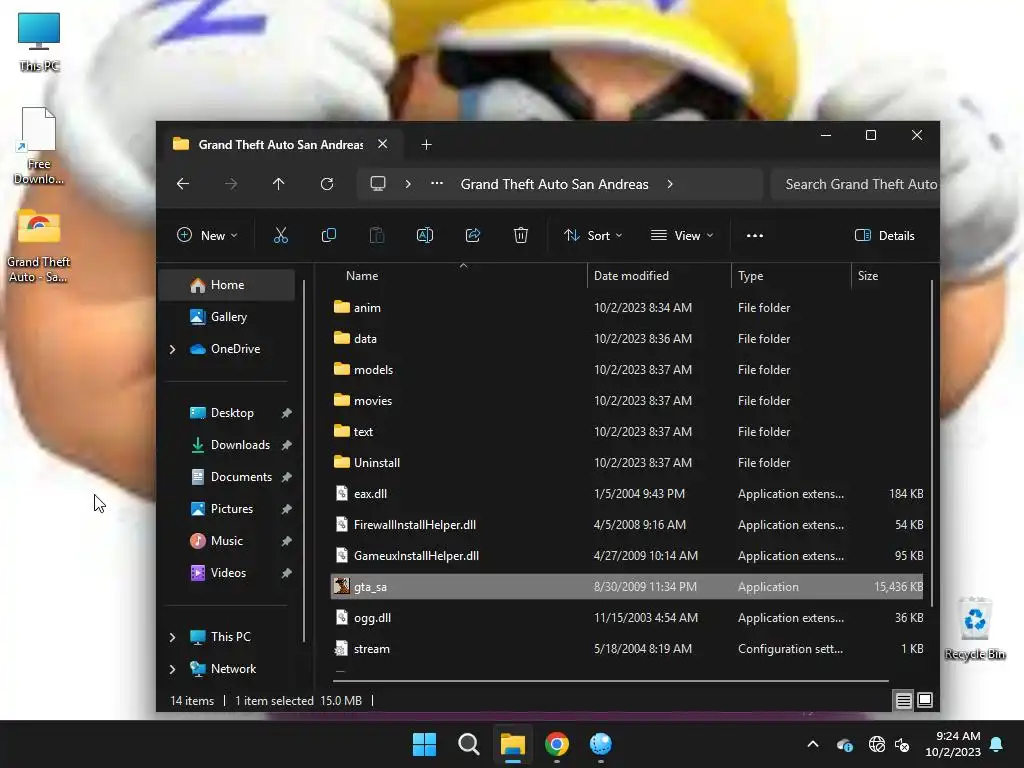
Task: Unpin Music using its pin icon
Action: [287, 541]
